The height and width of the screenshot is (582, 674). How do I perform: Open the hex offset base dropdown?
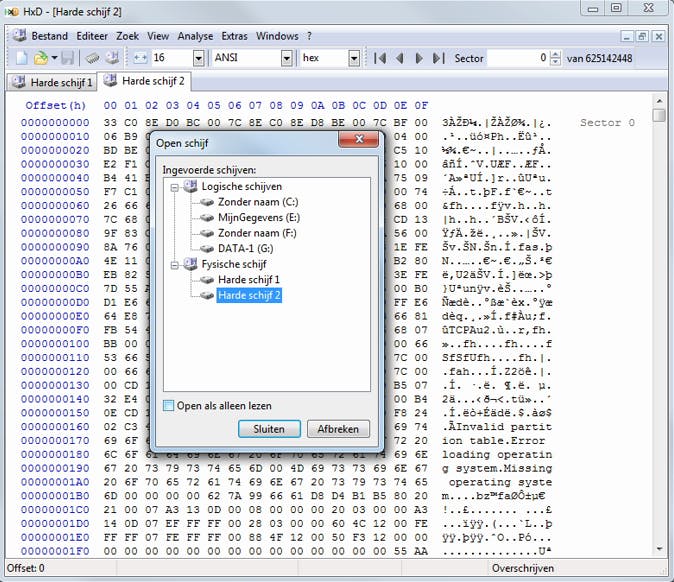354,58
